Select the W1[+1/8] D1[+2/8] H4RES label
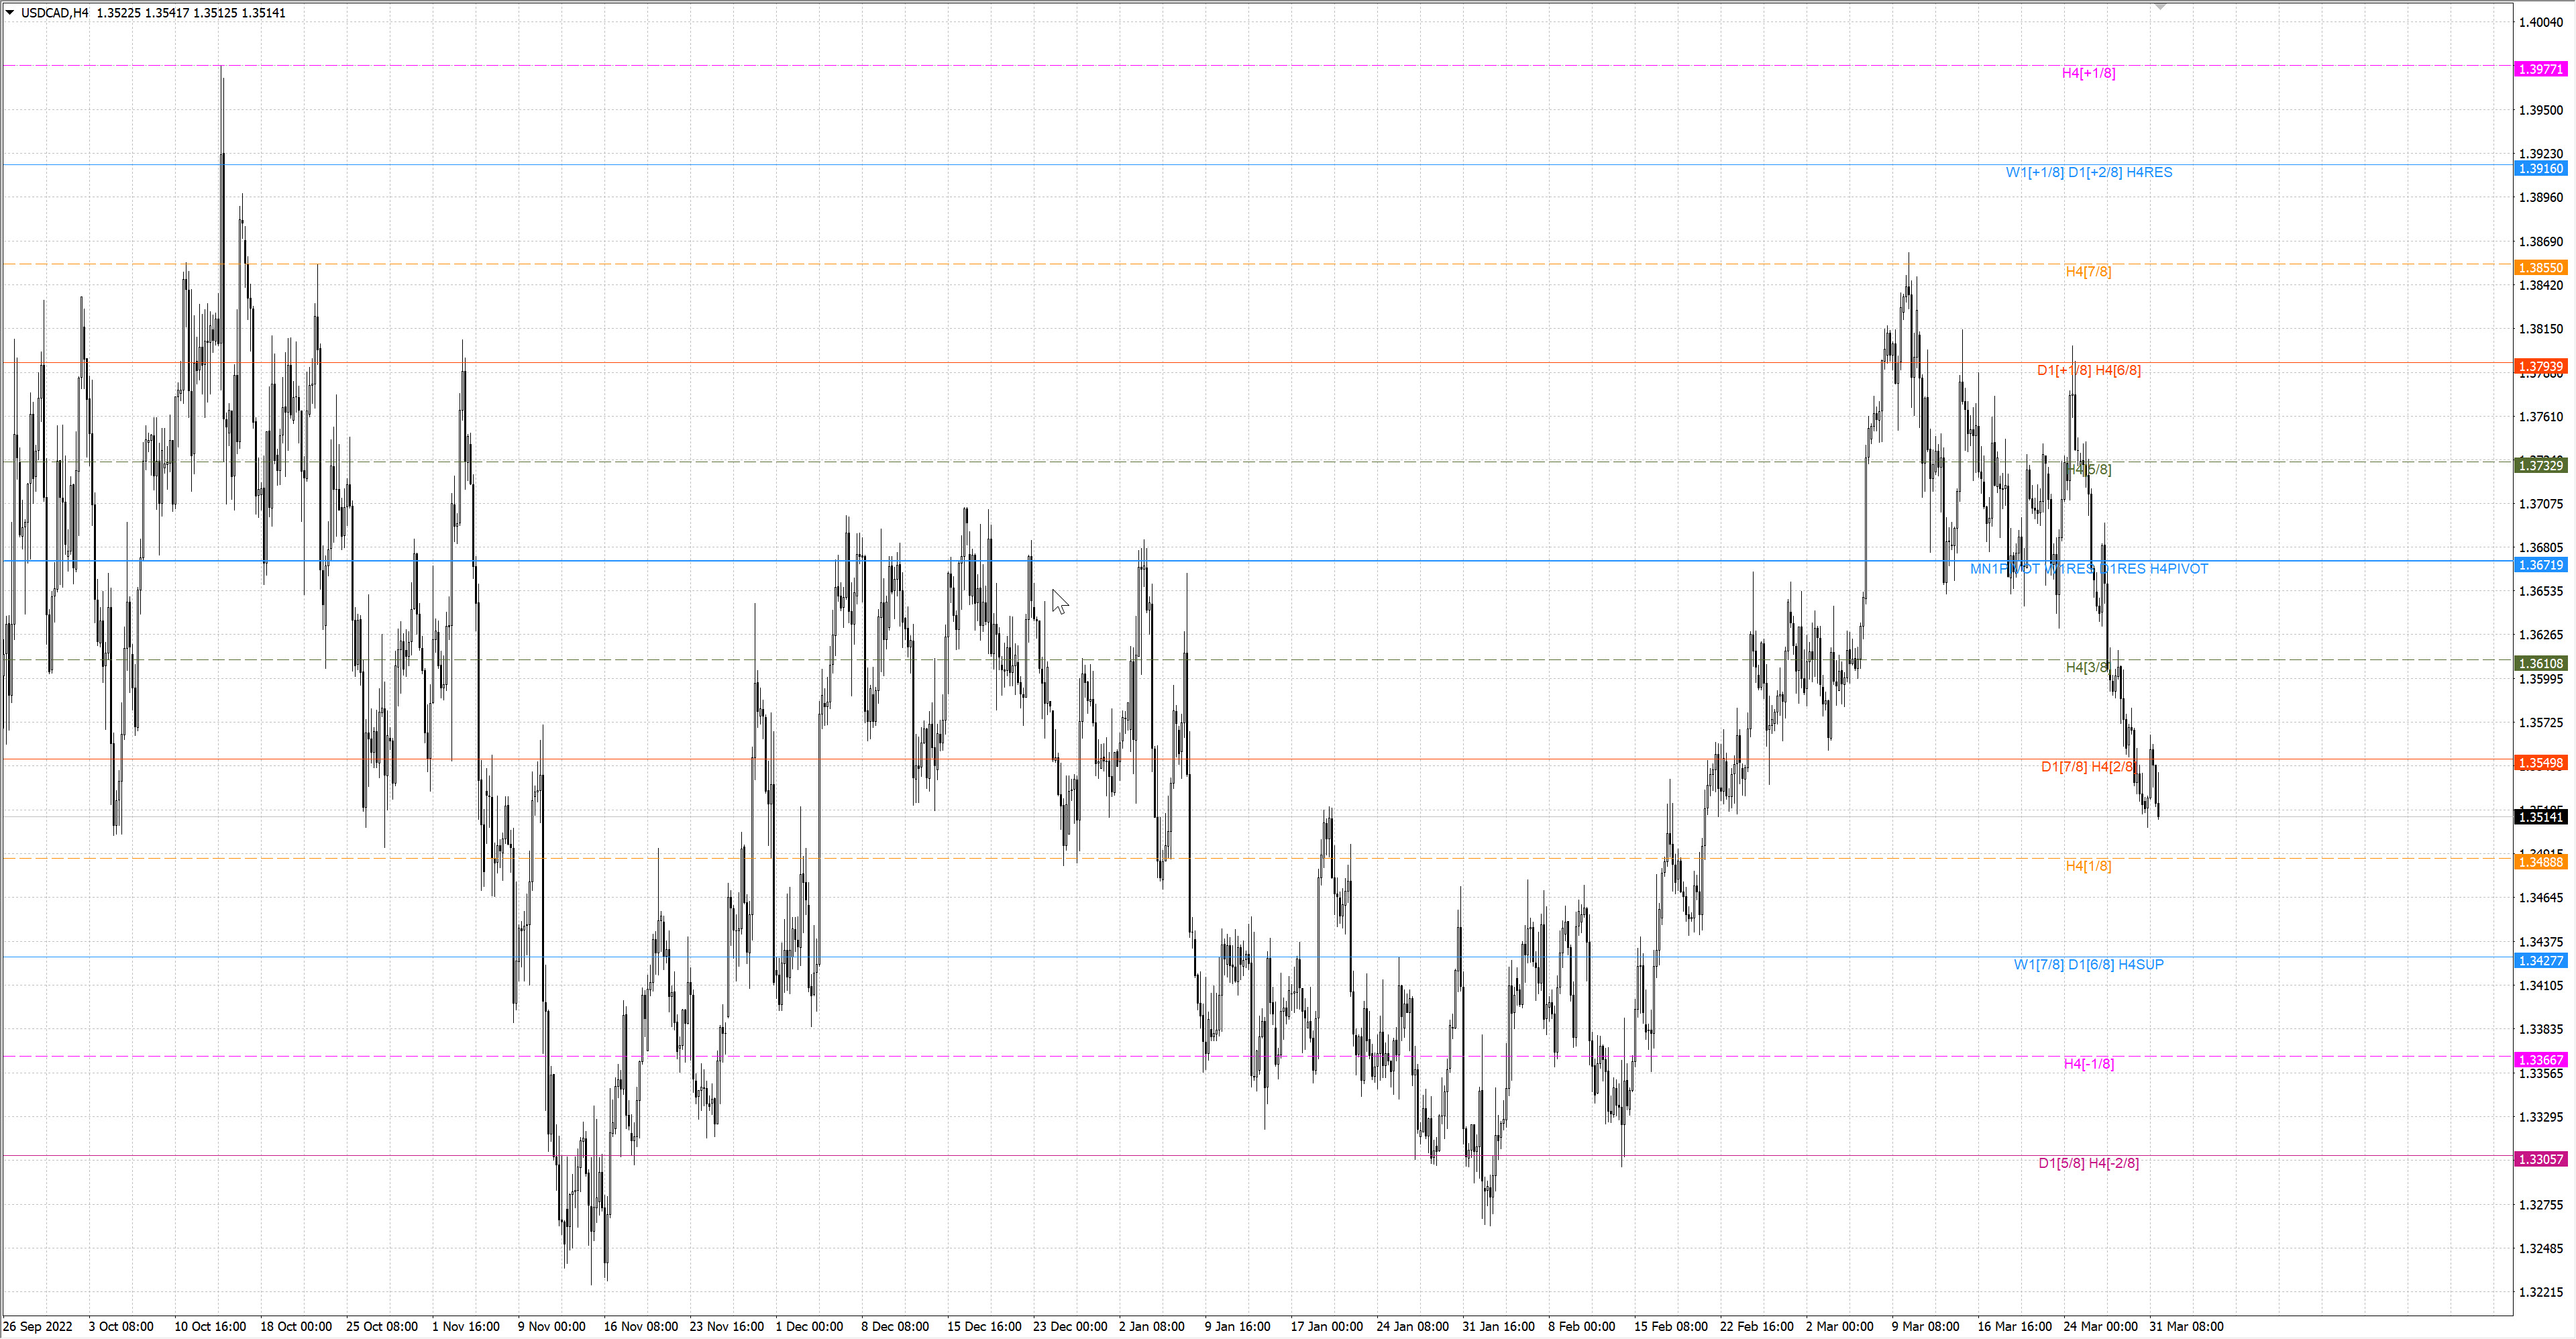Screen dimensions: 2576x1339 2088,172
